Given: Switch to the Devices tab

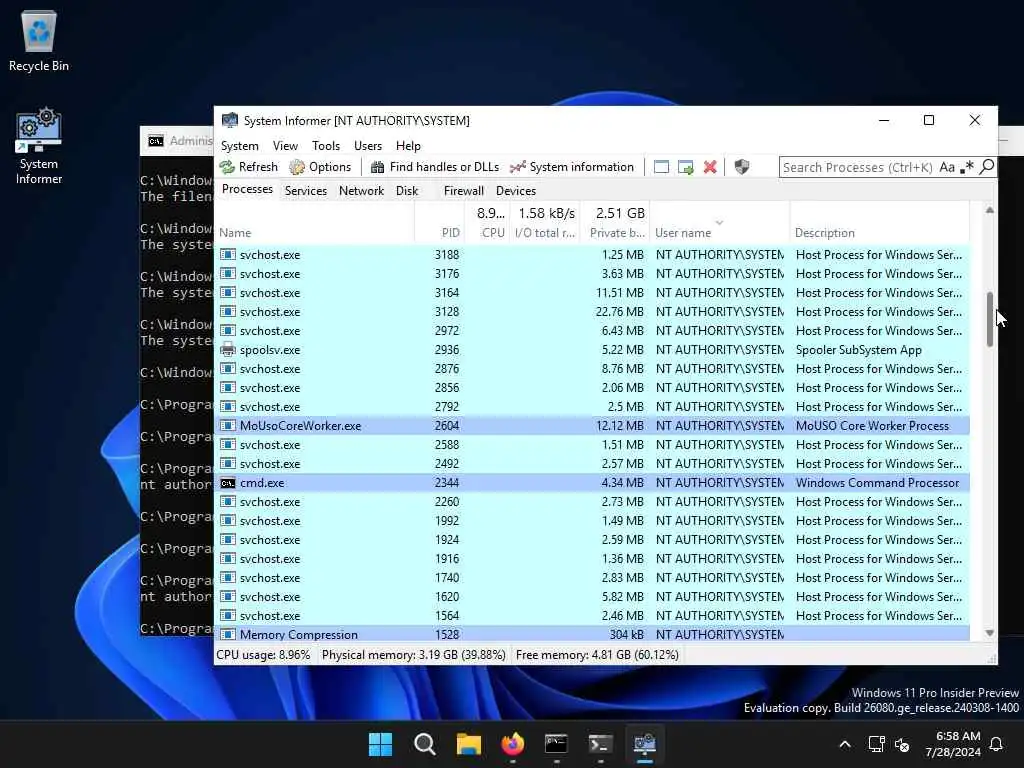Looking at the screenshot, I should coord(516,191).
